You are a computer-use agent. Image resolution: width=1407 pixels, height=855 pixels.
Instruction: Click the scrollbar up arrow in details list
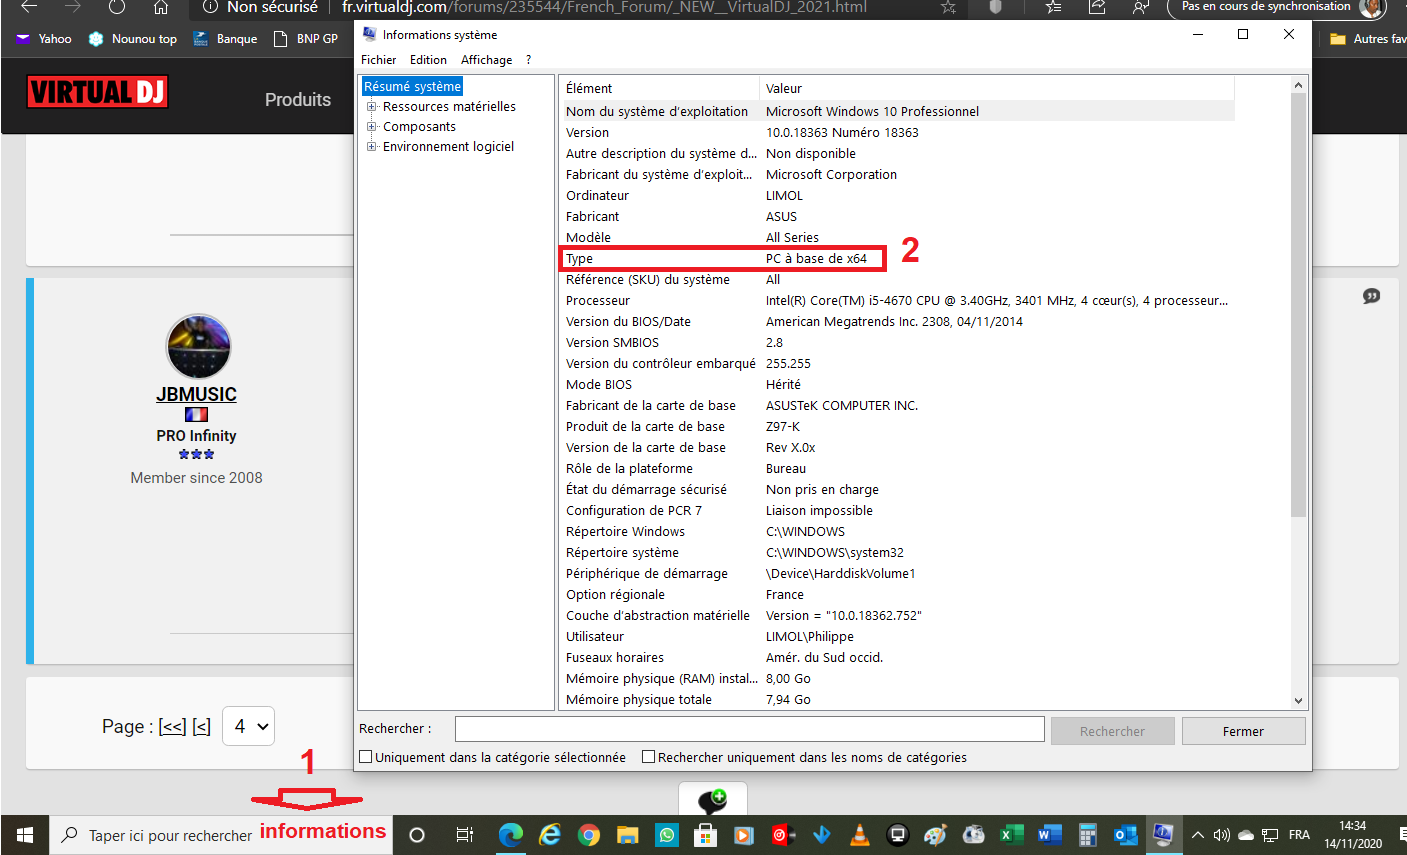pyautogui.click(x=1299, y=86)
